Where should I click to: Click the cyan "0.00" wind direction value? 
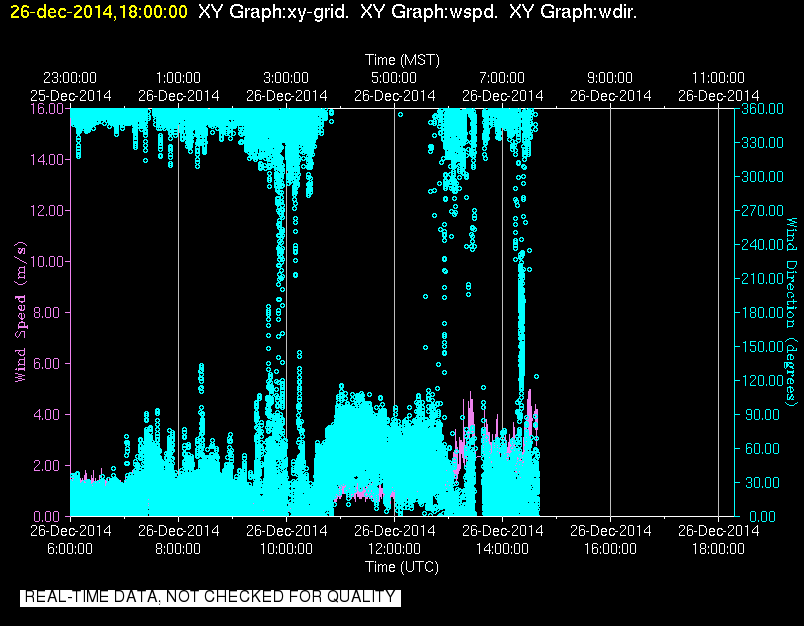[762, 516]
